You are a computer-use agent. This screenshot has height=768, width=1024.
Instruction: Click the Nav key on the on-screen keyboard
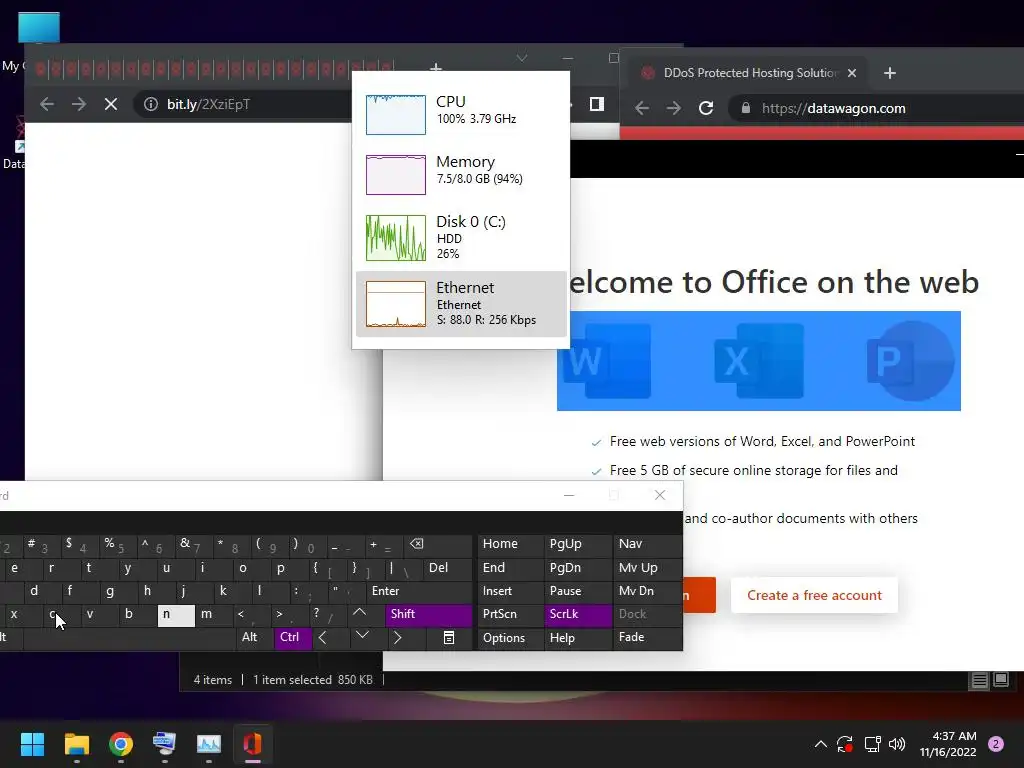[x=647, y=544]
